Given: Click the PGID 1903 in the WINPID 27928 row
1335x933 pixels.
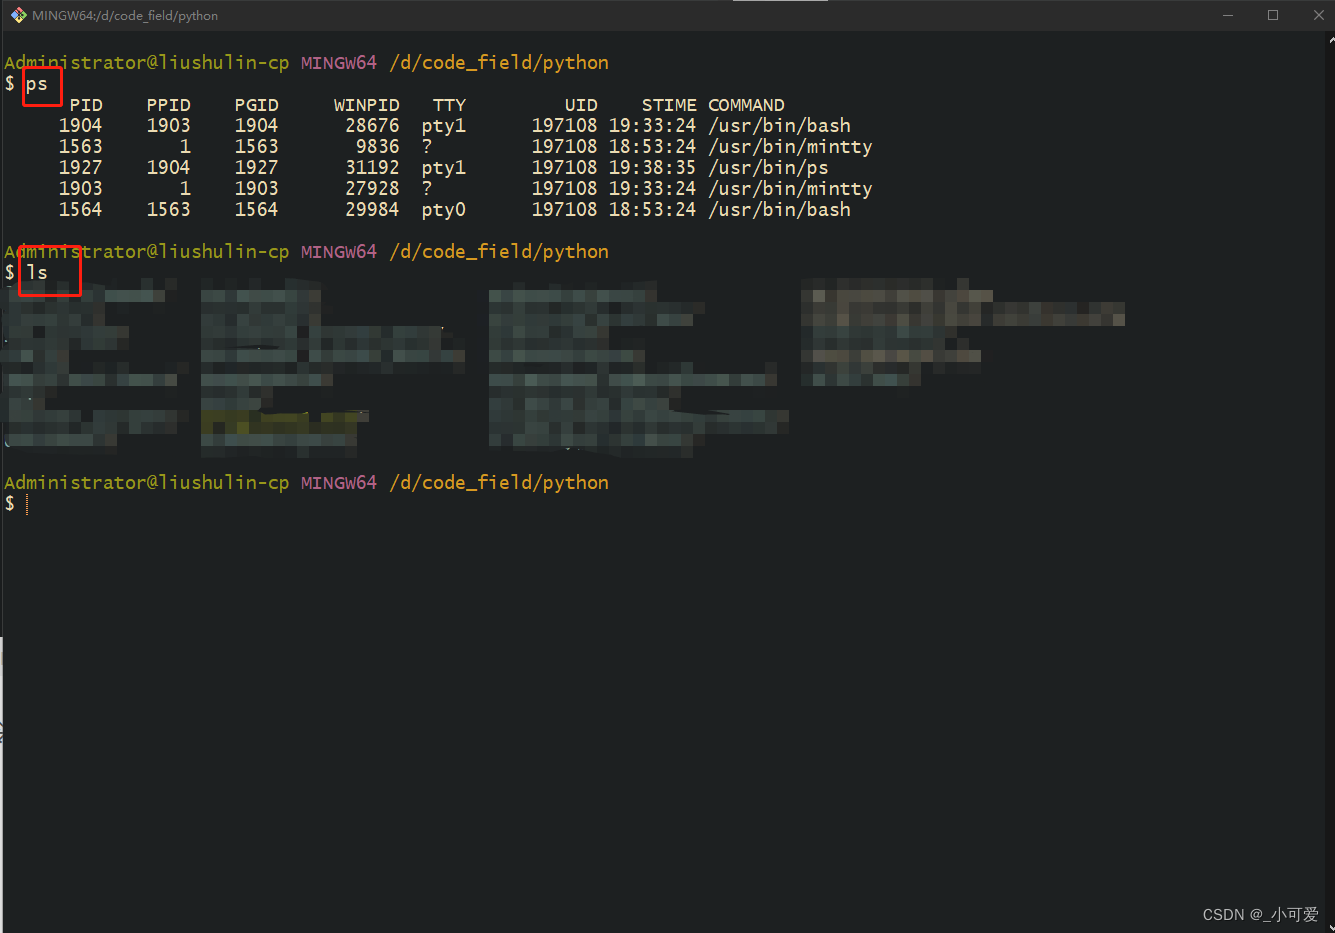Looking at the screenshot, I should [x=257, y=188].
